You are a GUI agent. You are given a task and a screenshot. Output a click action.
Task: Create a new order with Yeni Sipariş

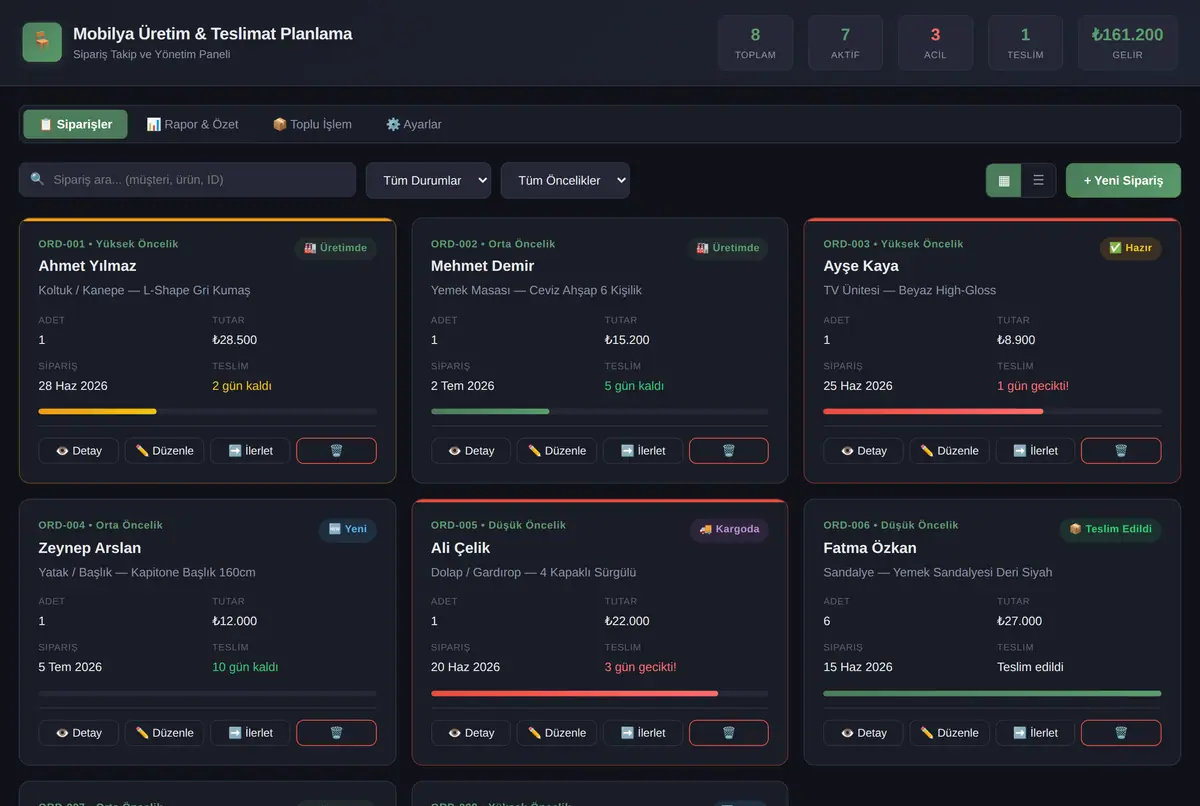[x=1123, y=181]
